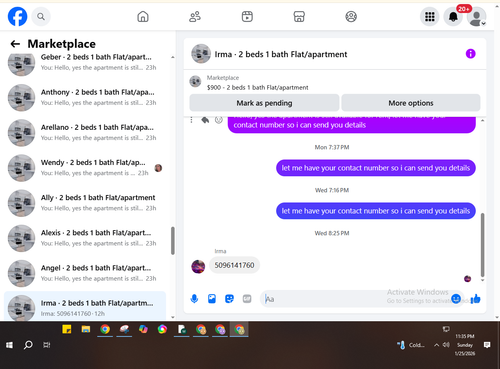
Task: Open Task View on the taskbar
Action: click(x=47, y=345)
